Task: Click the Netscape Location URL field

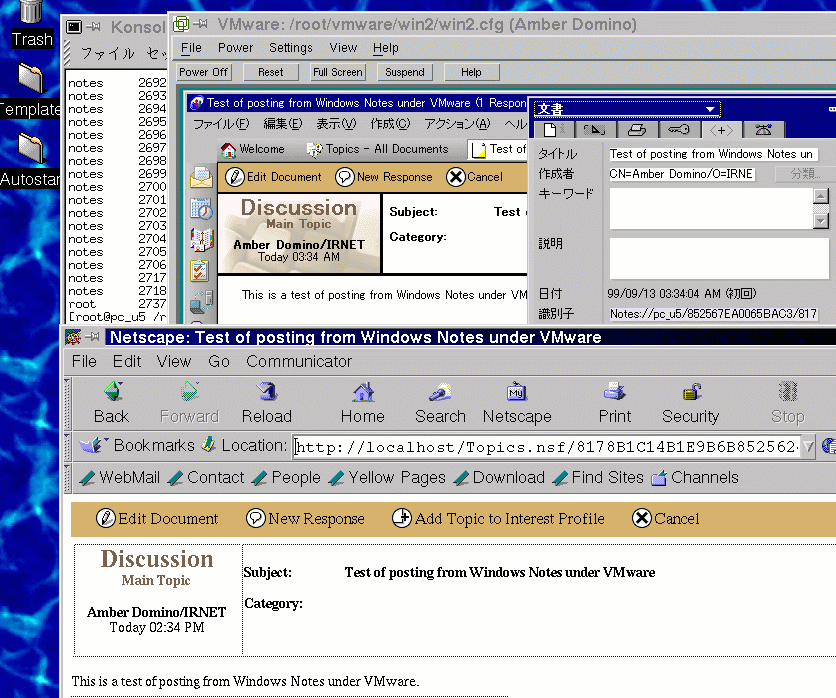Action: [547, 446]
